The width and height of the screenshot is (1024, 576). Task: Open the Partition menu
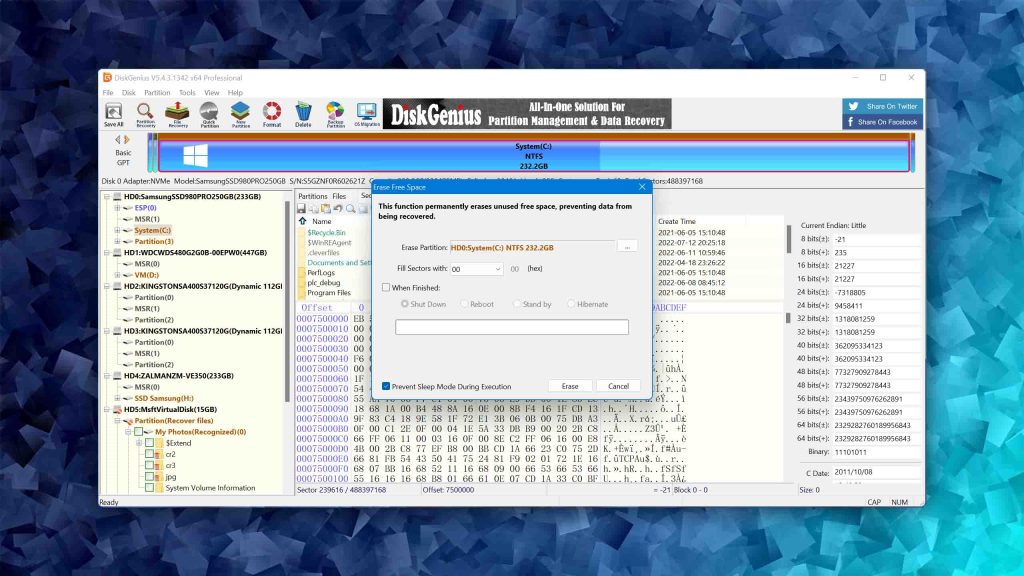155,93
